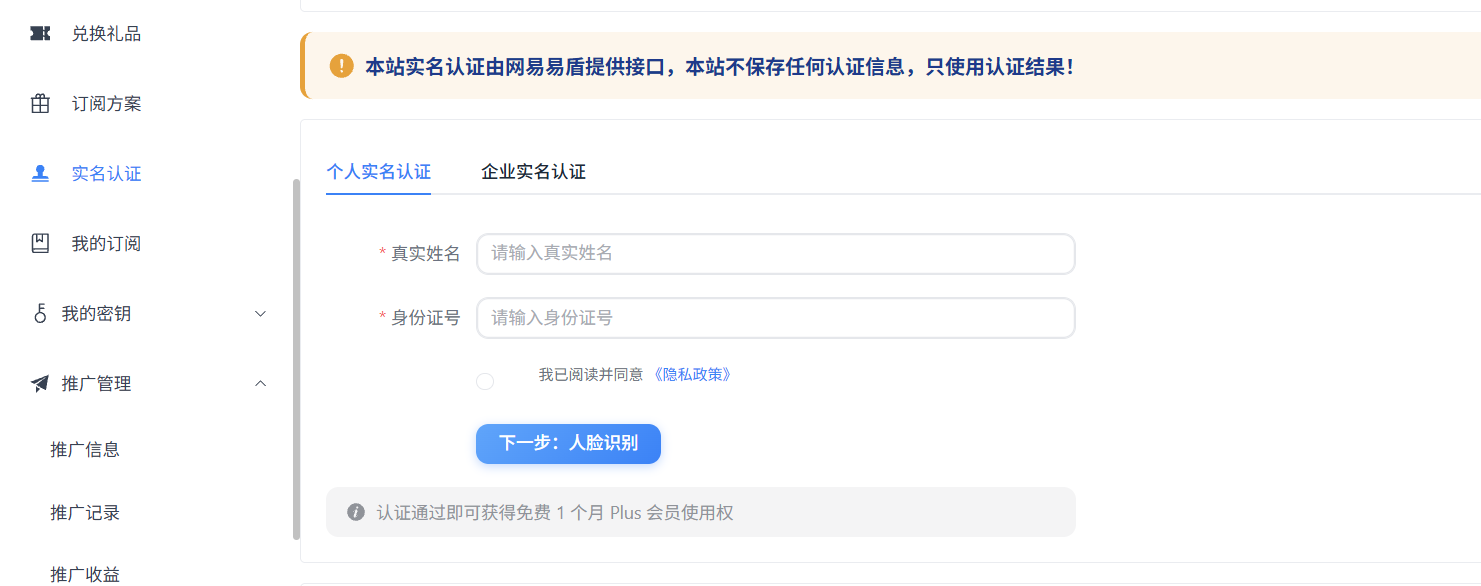Open 推广信息 submenu entry
The height and width of the screenshot is (586, 1481).
point(85,450)
